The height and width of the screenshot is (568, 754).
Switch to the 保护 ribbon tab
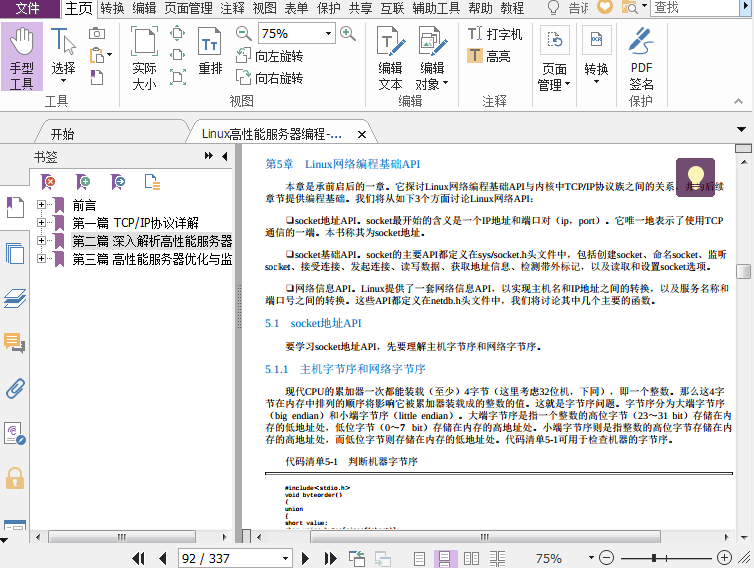tap(329, 8)
